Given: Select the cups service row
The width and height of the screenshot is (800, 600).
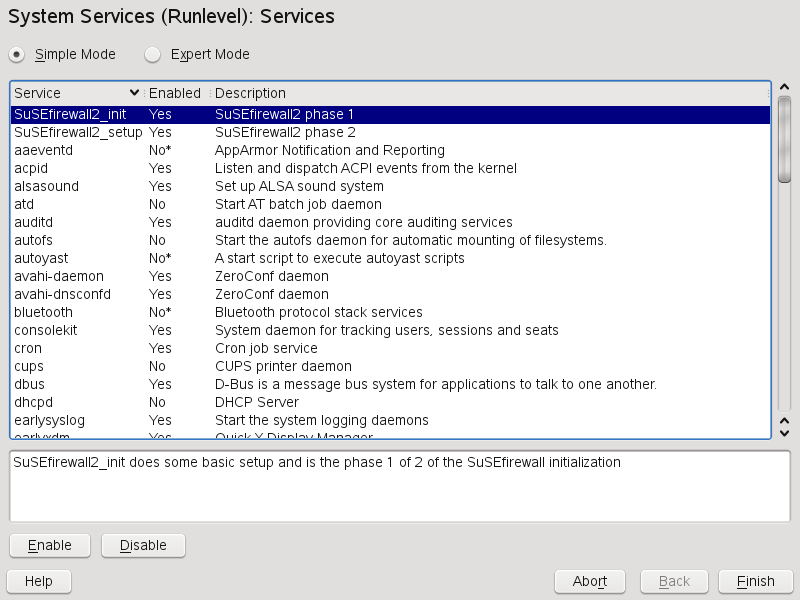Looking at the screenshot, I should tap(390, 366).
